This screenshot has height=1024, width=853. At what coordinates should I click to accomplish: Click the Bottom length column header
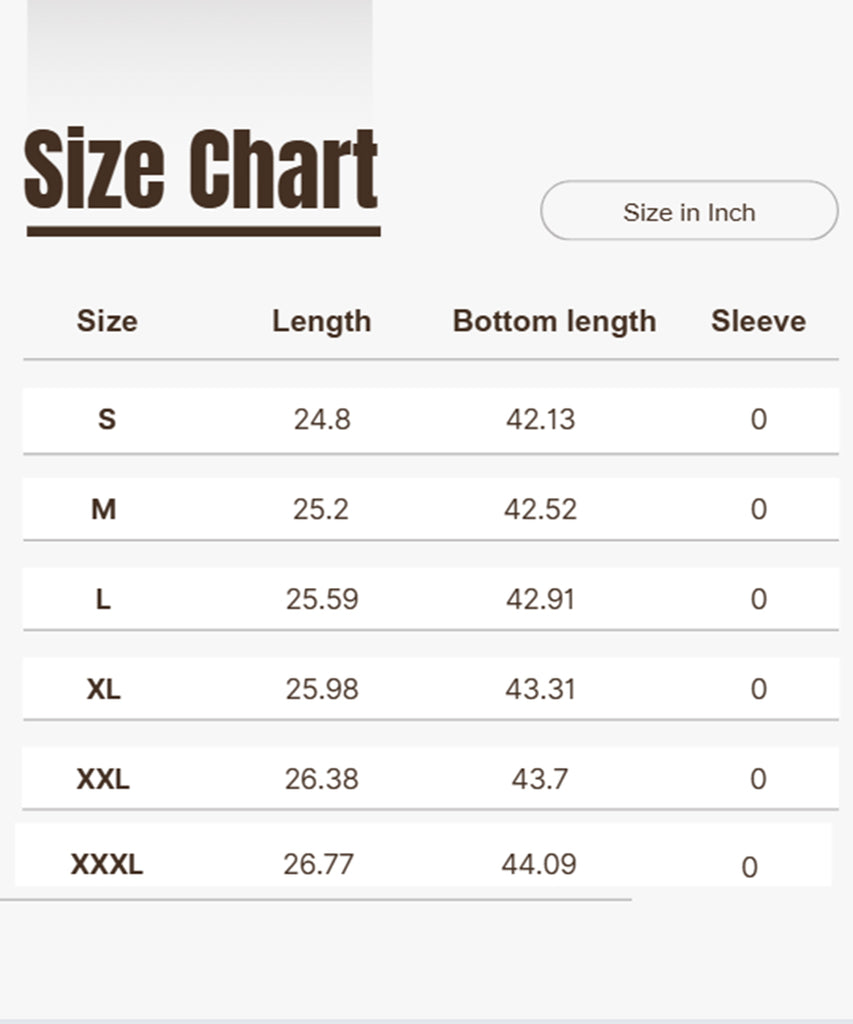pos(554,321)
